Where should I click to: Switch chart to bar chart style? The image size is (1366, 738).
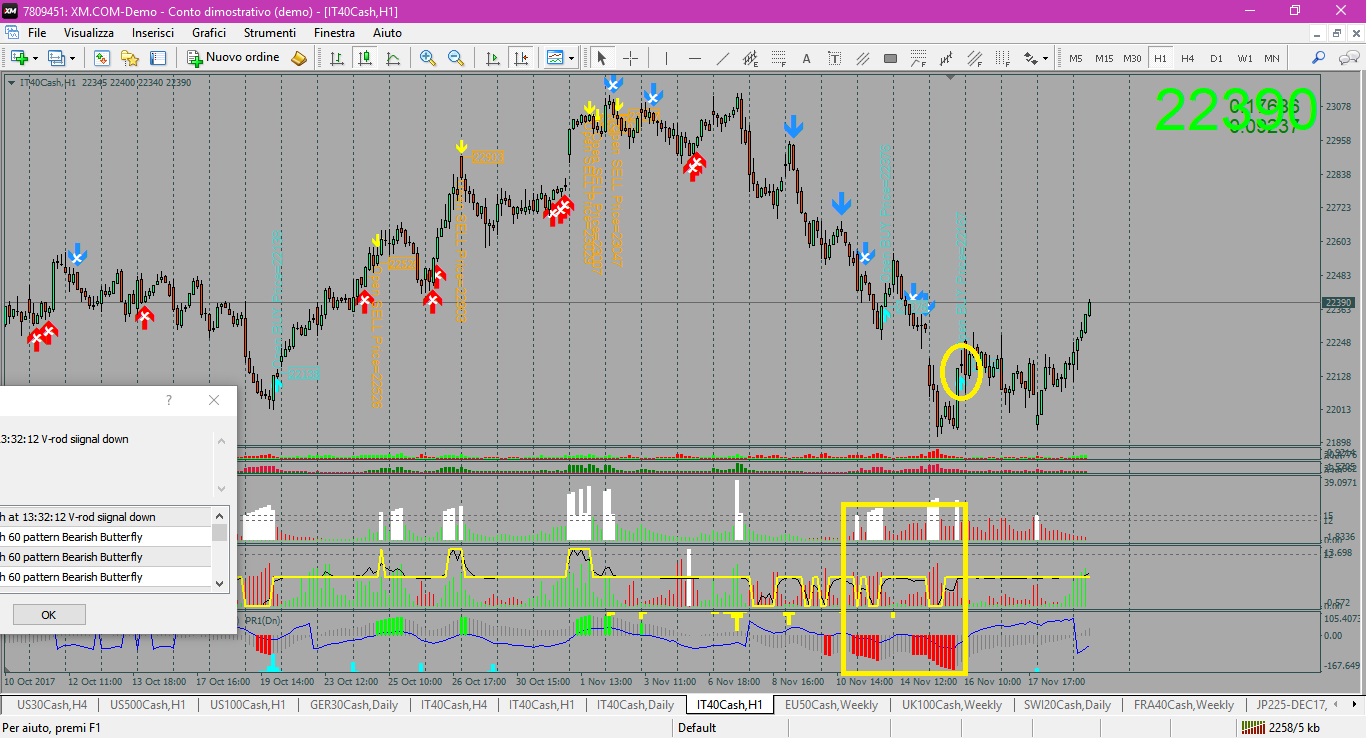point(337,58)
